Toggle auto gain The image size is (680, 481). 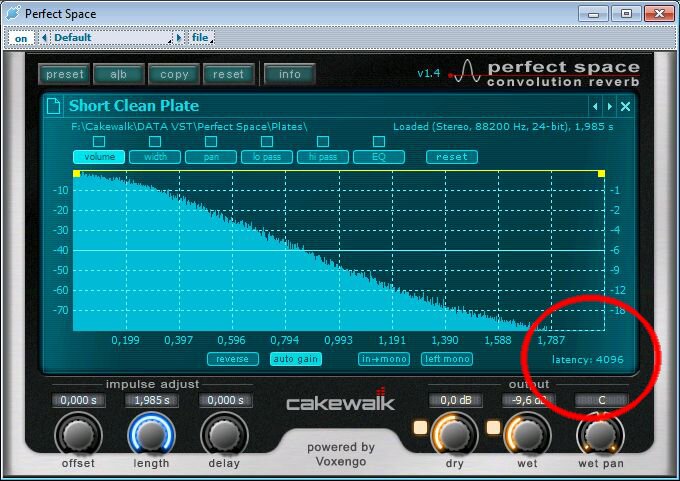click(295, 359)
